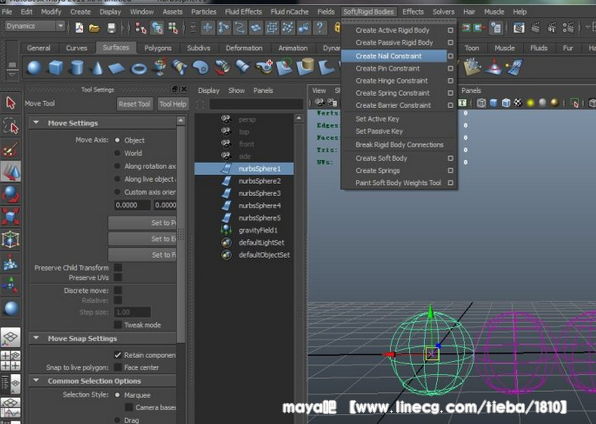Open Create Active Rigid Body options box

(x=450, y=30)
